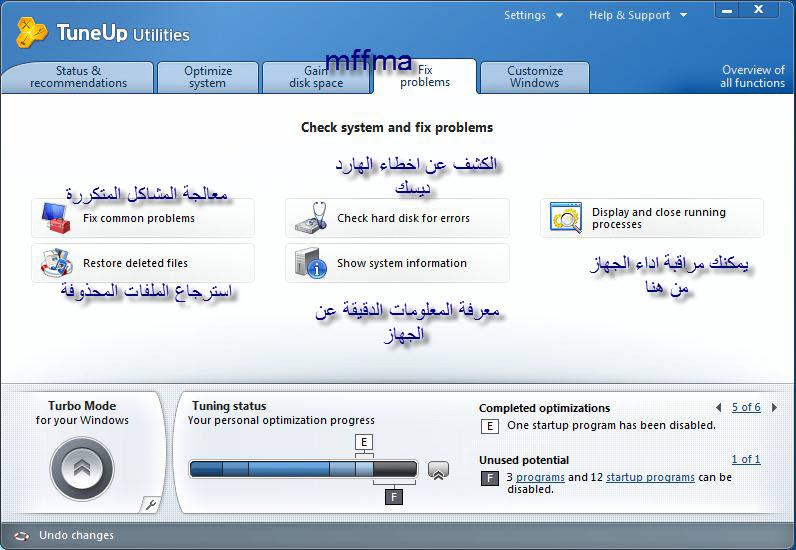
Task: Click the Undo changes icon
Action: (x=22, y=536)
